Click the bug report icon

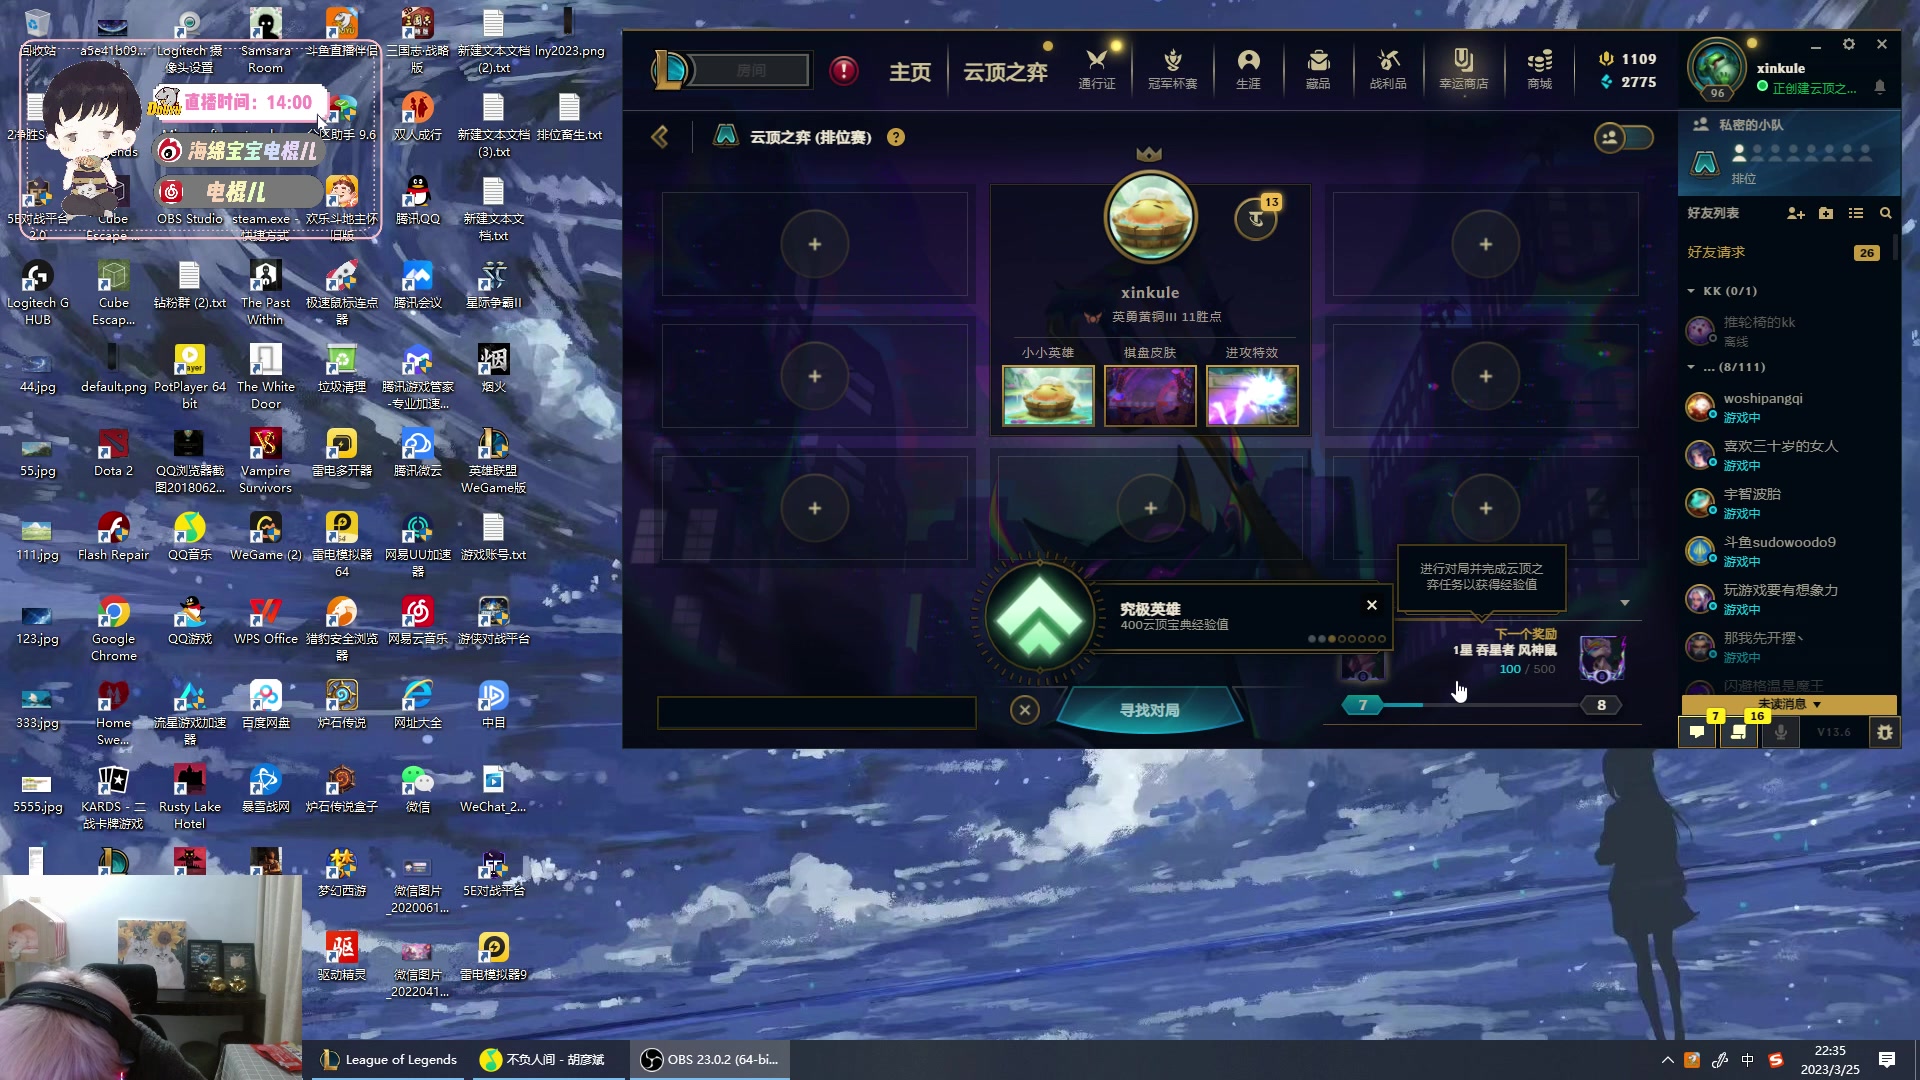click(1885, 732)
